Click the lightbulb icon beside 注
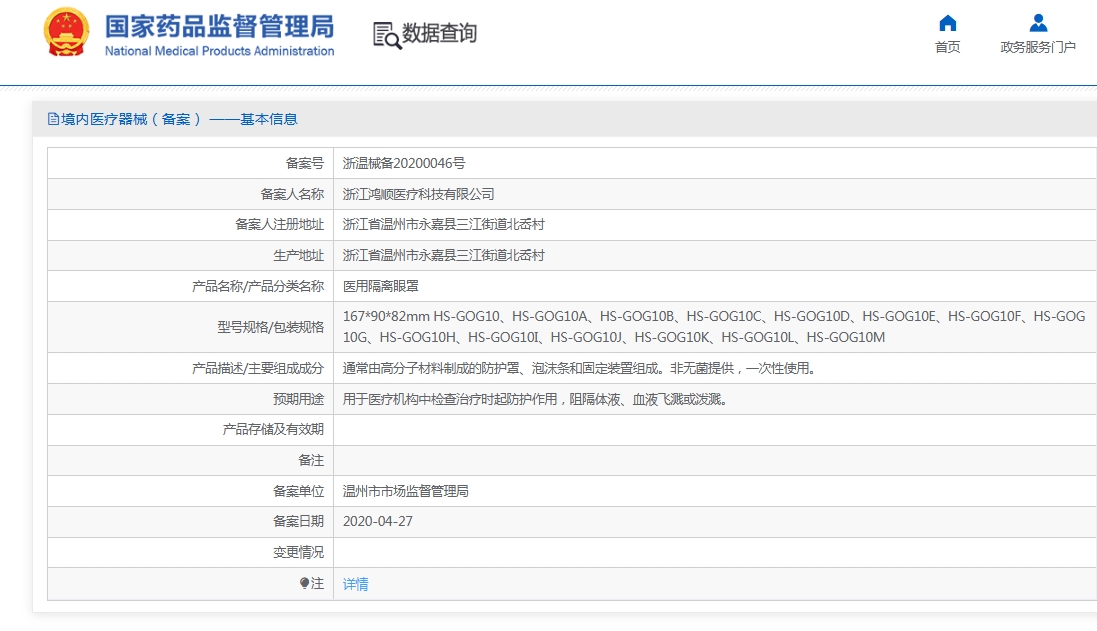The image size is (1097, 631). point(305,584)
